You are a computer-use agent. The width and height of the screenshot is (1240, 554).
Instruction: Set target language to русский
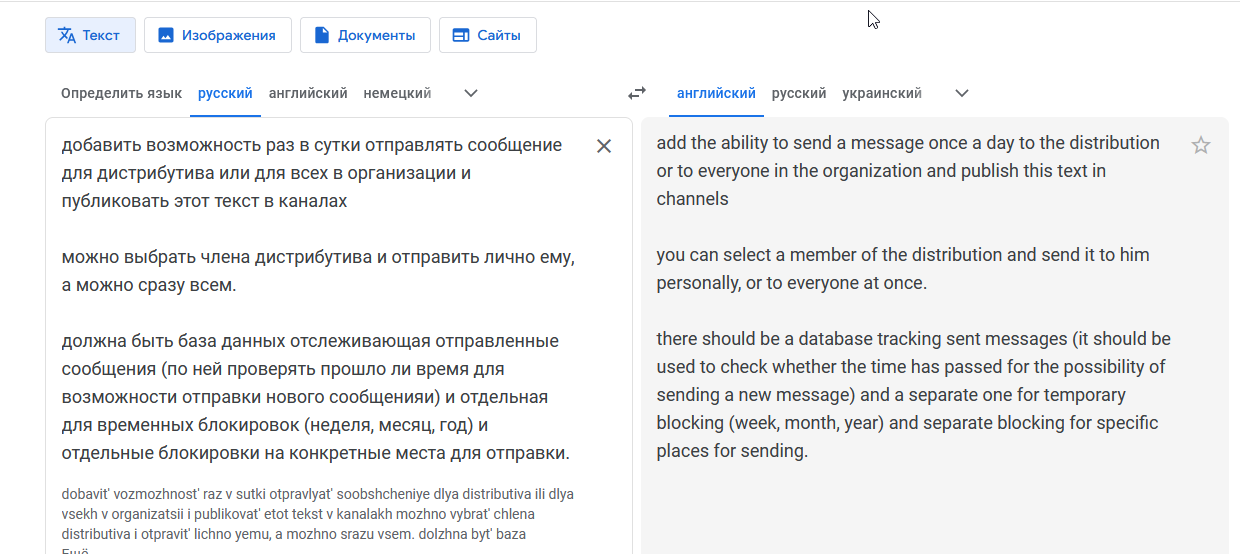point(799,93)
